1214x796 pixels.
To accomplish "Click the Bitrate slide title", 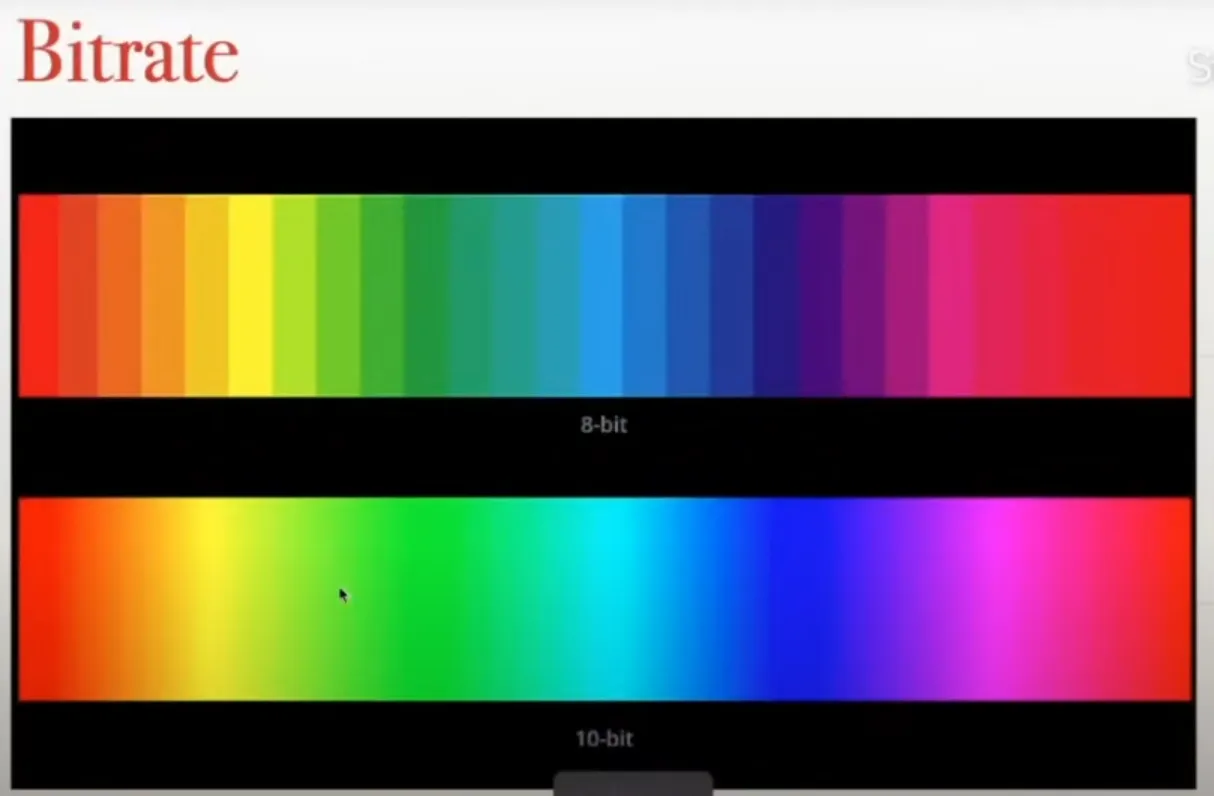I will [x=128, y=52].
